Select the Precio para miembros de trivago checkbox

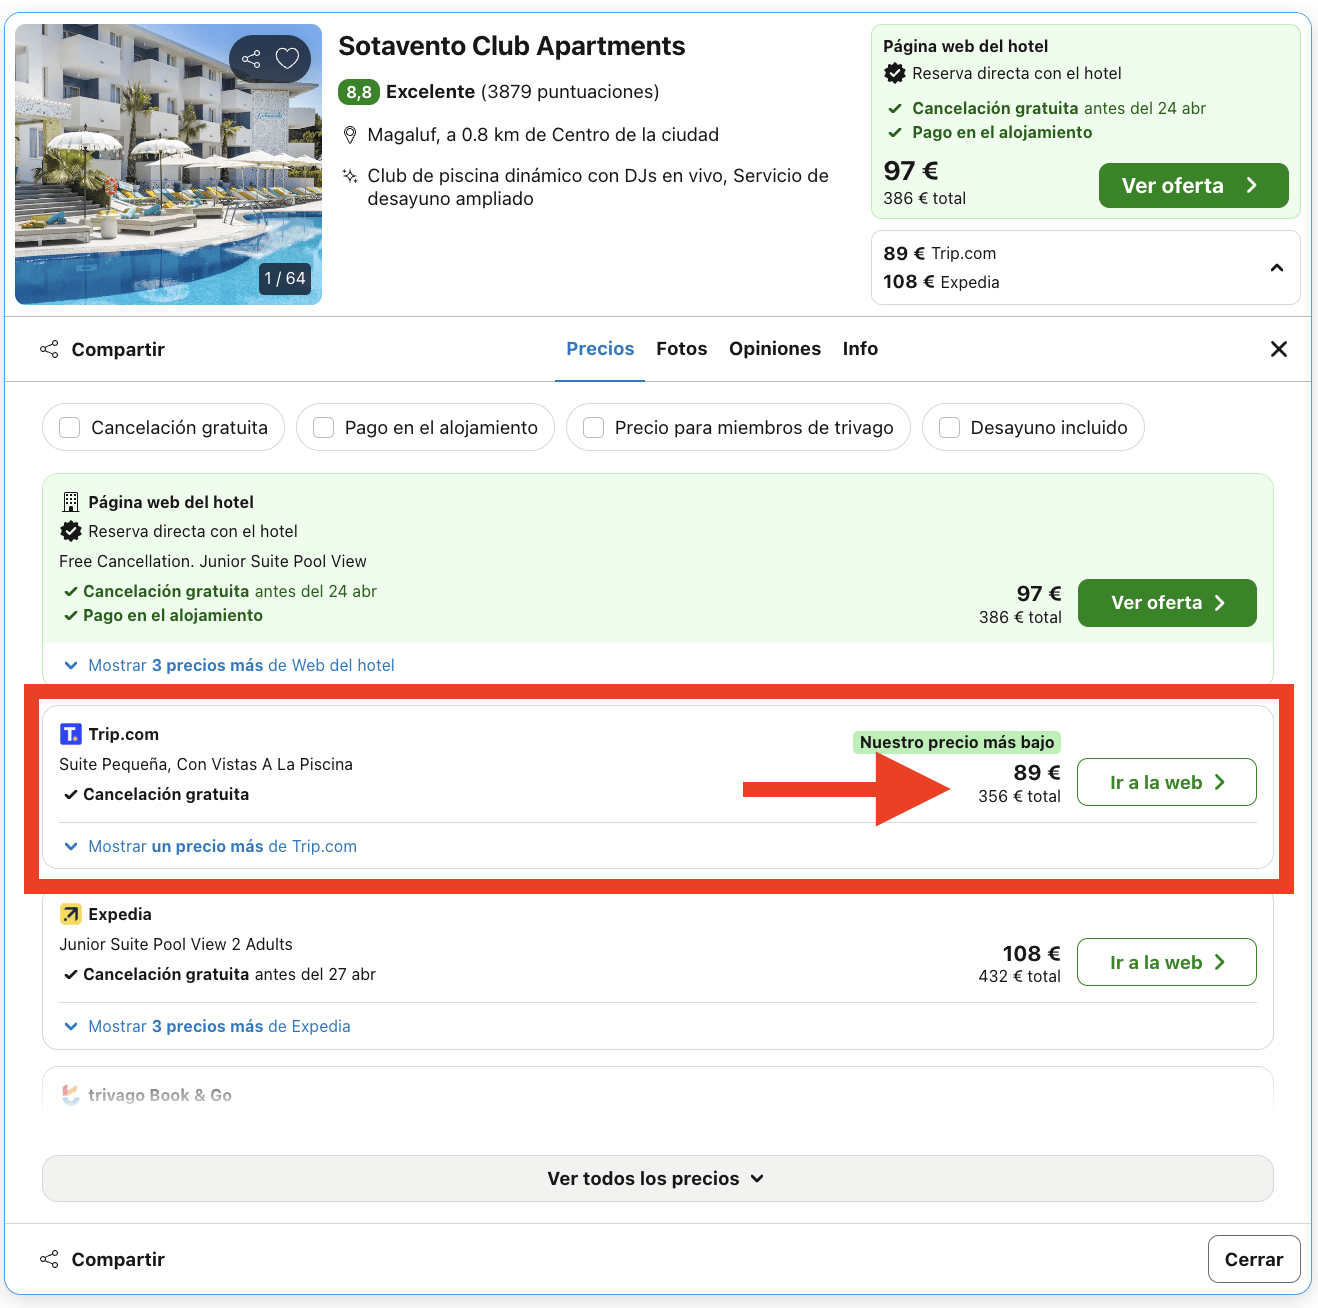(593, 427)
